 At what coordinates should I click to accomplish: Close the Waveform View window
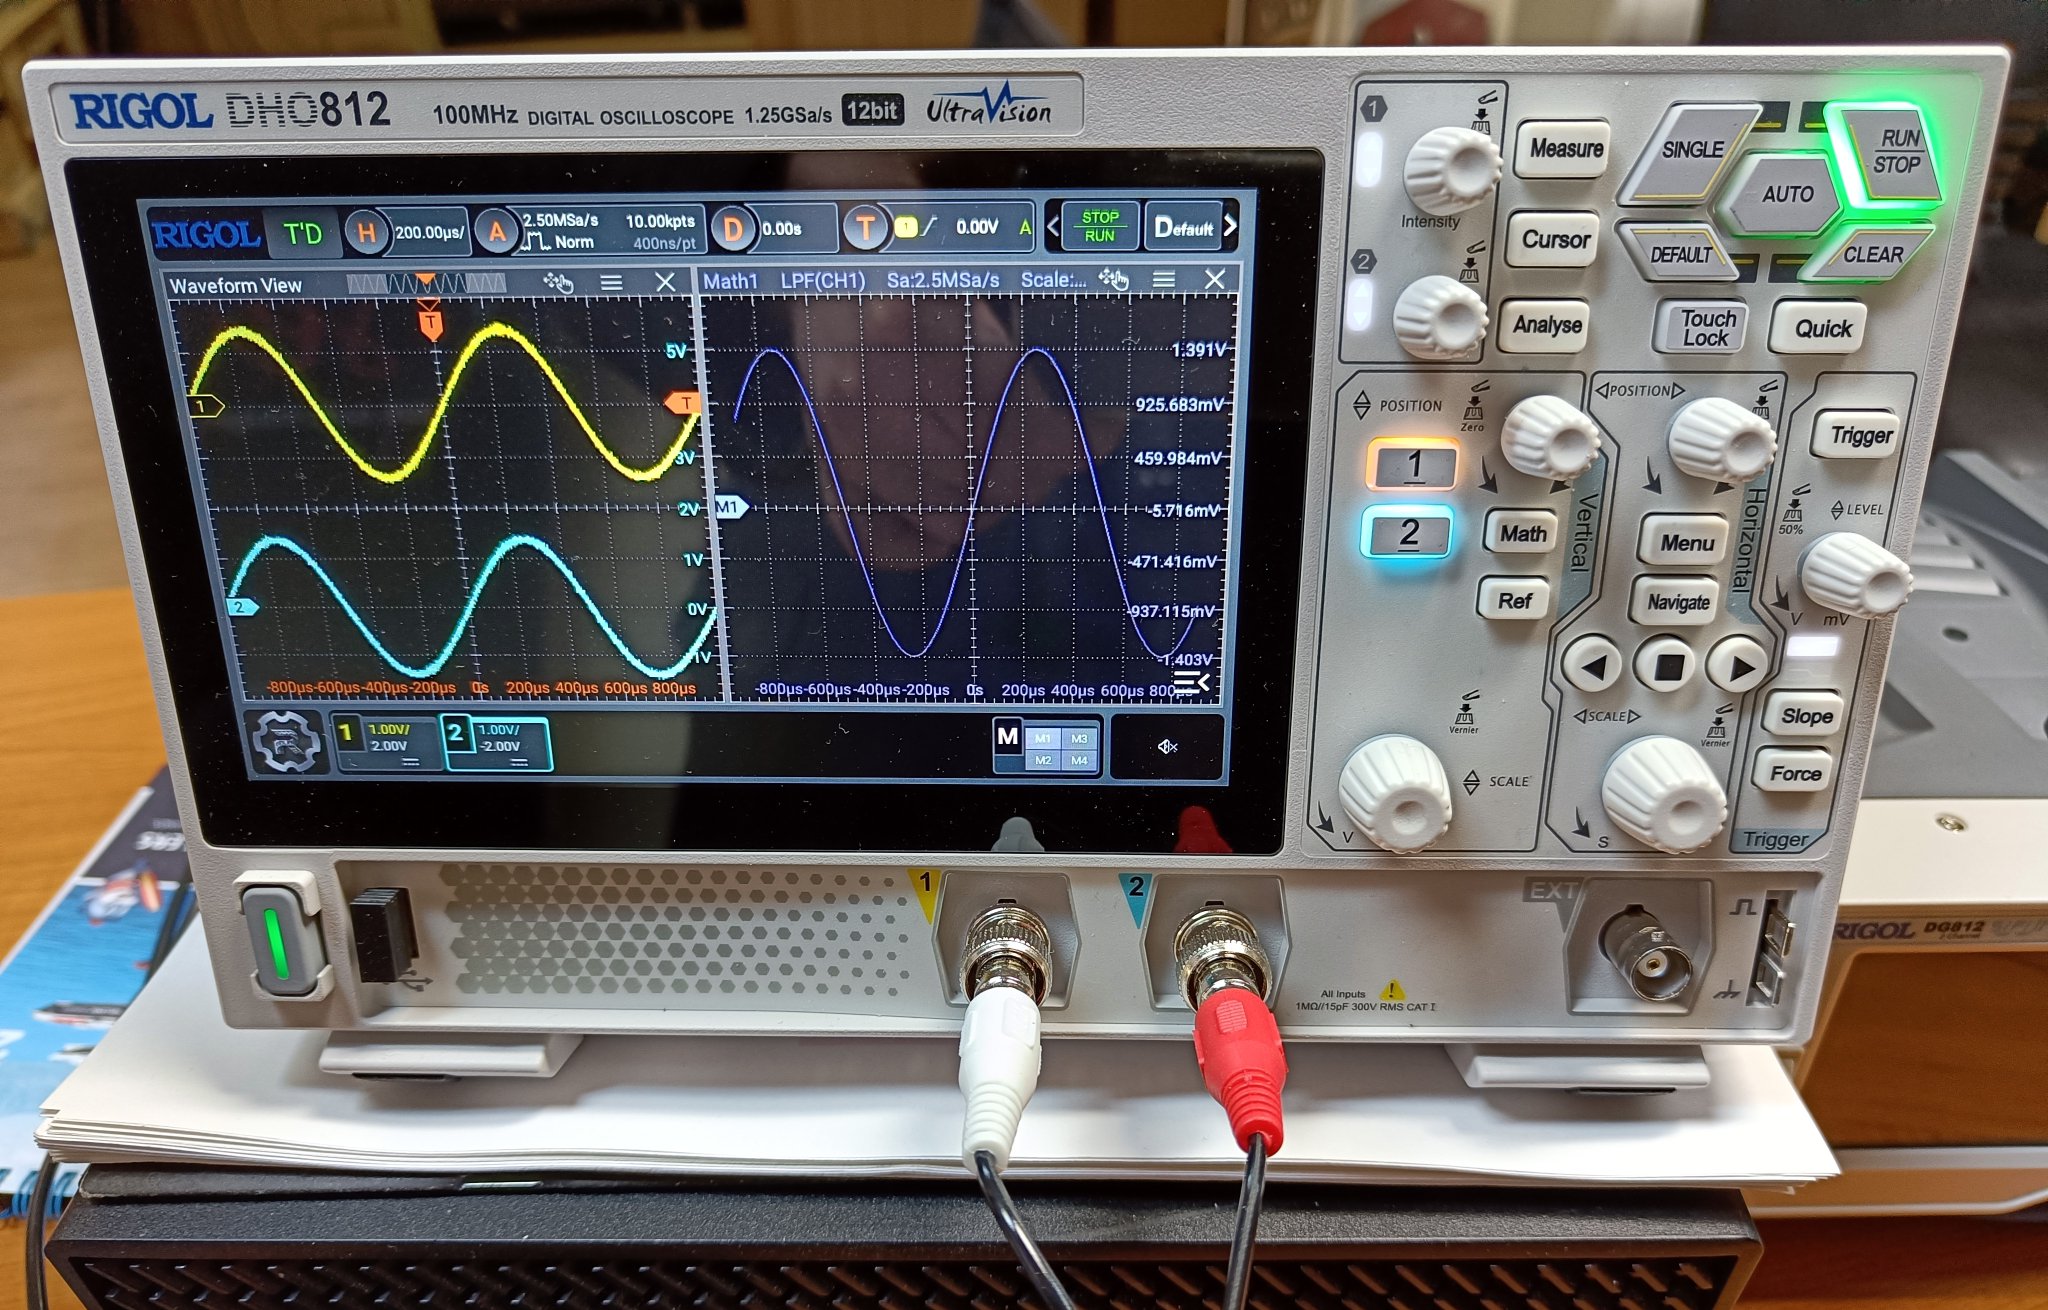[665, 283]
